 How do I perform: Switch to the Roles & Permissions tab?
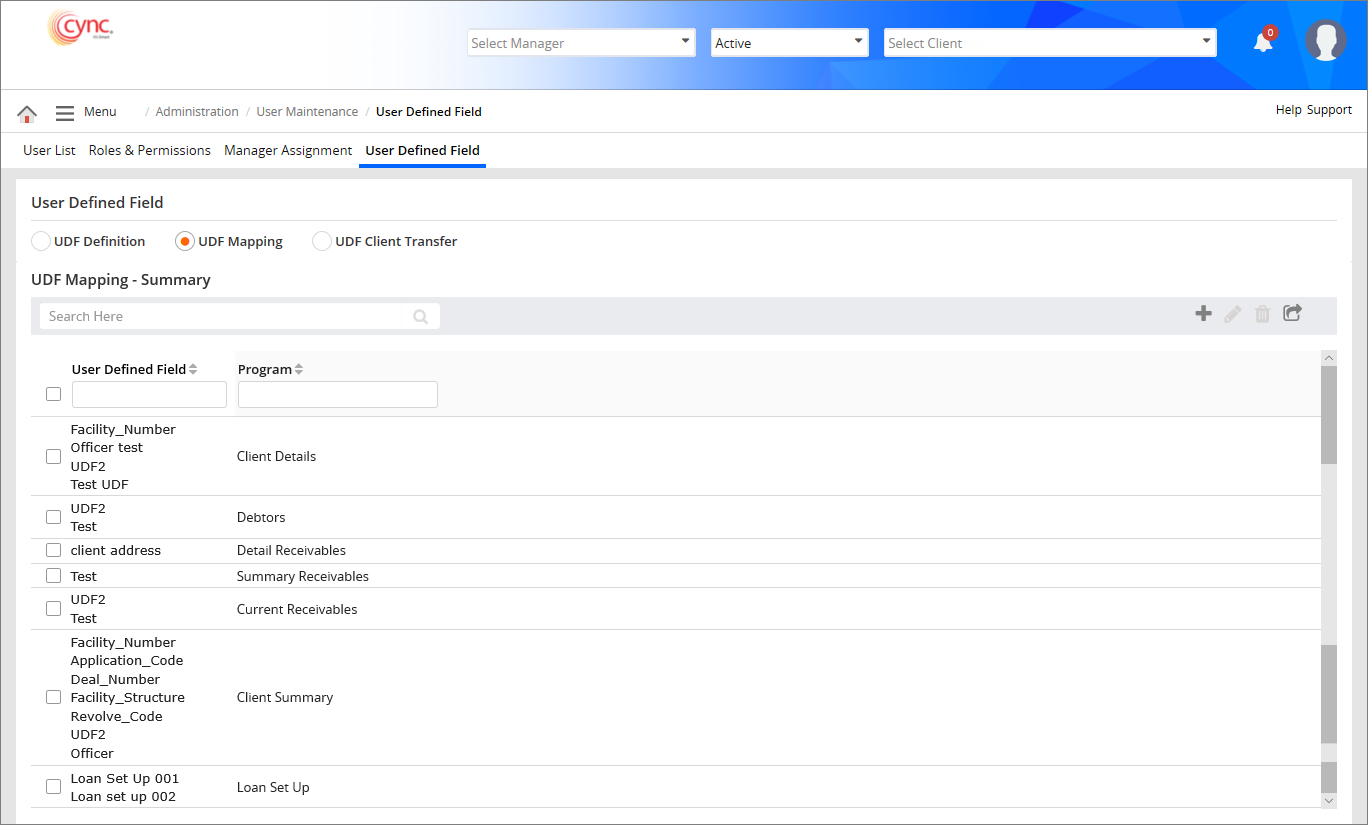[x=149, y=151]
